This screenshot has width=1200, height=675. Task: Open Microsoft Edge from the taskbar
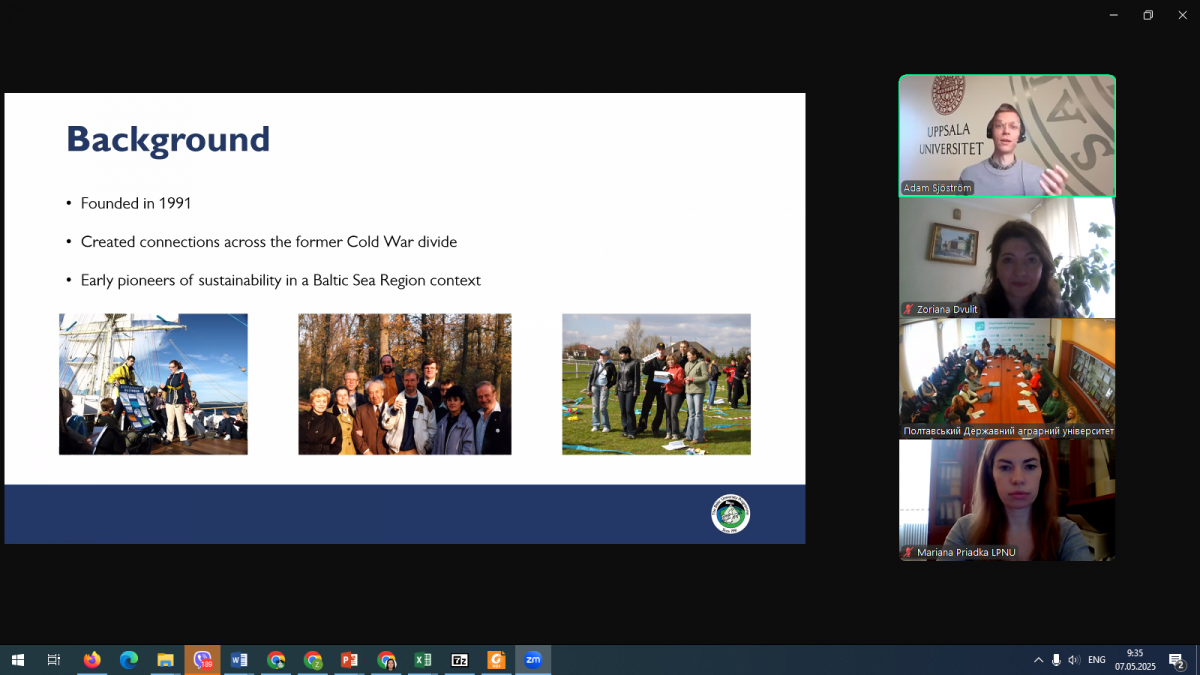coord(129,660)
